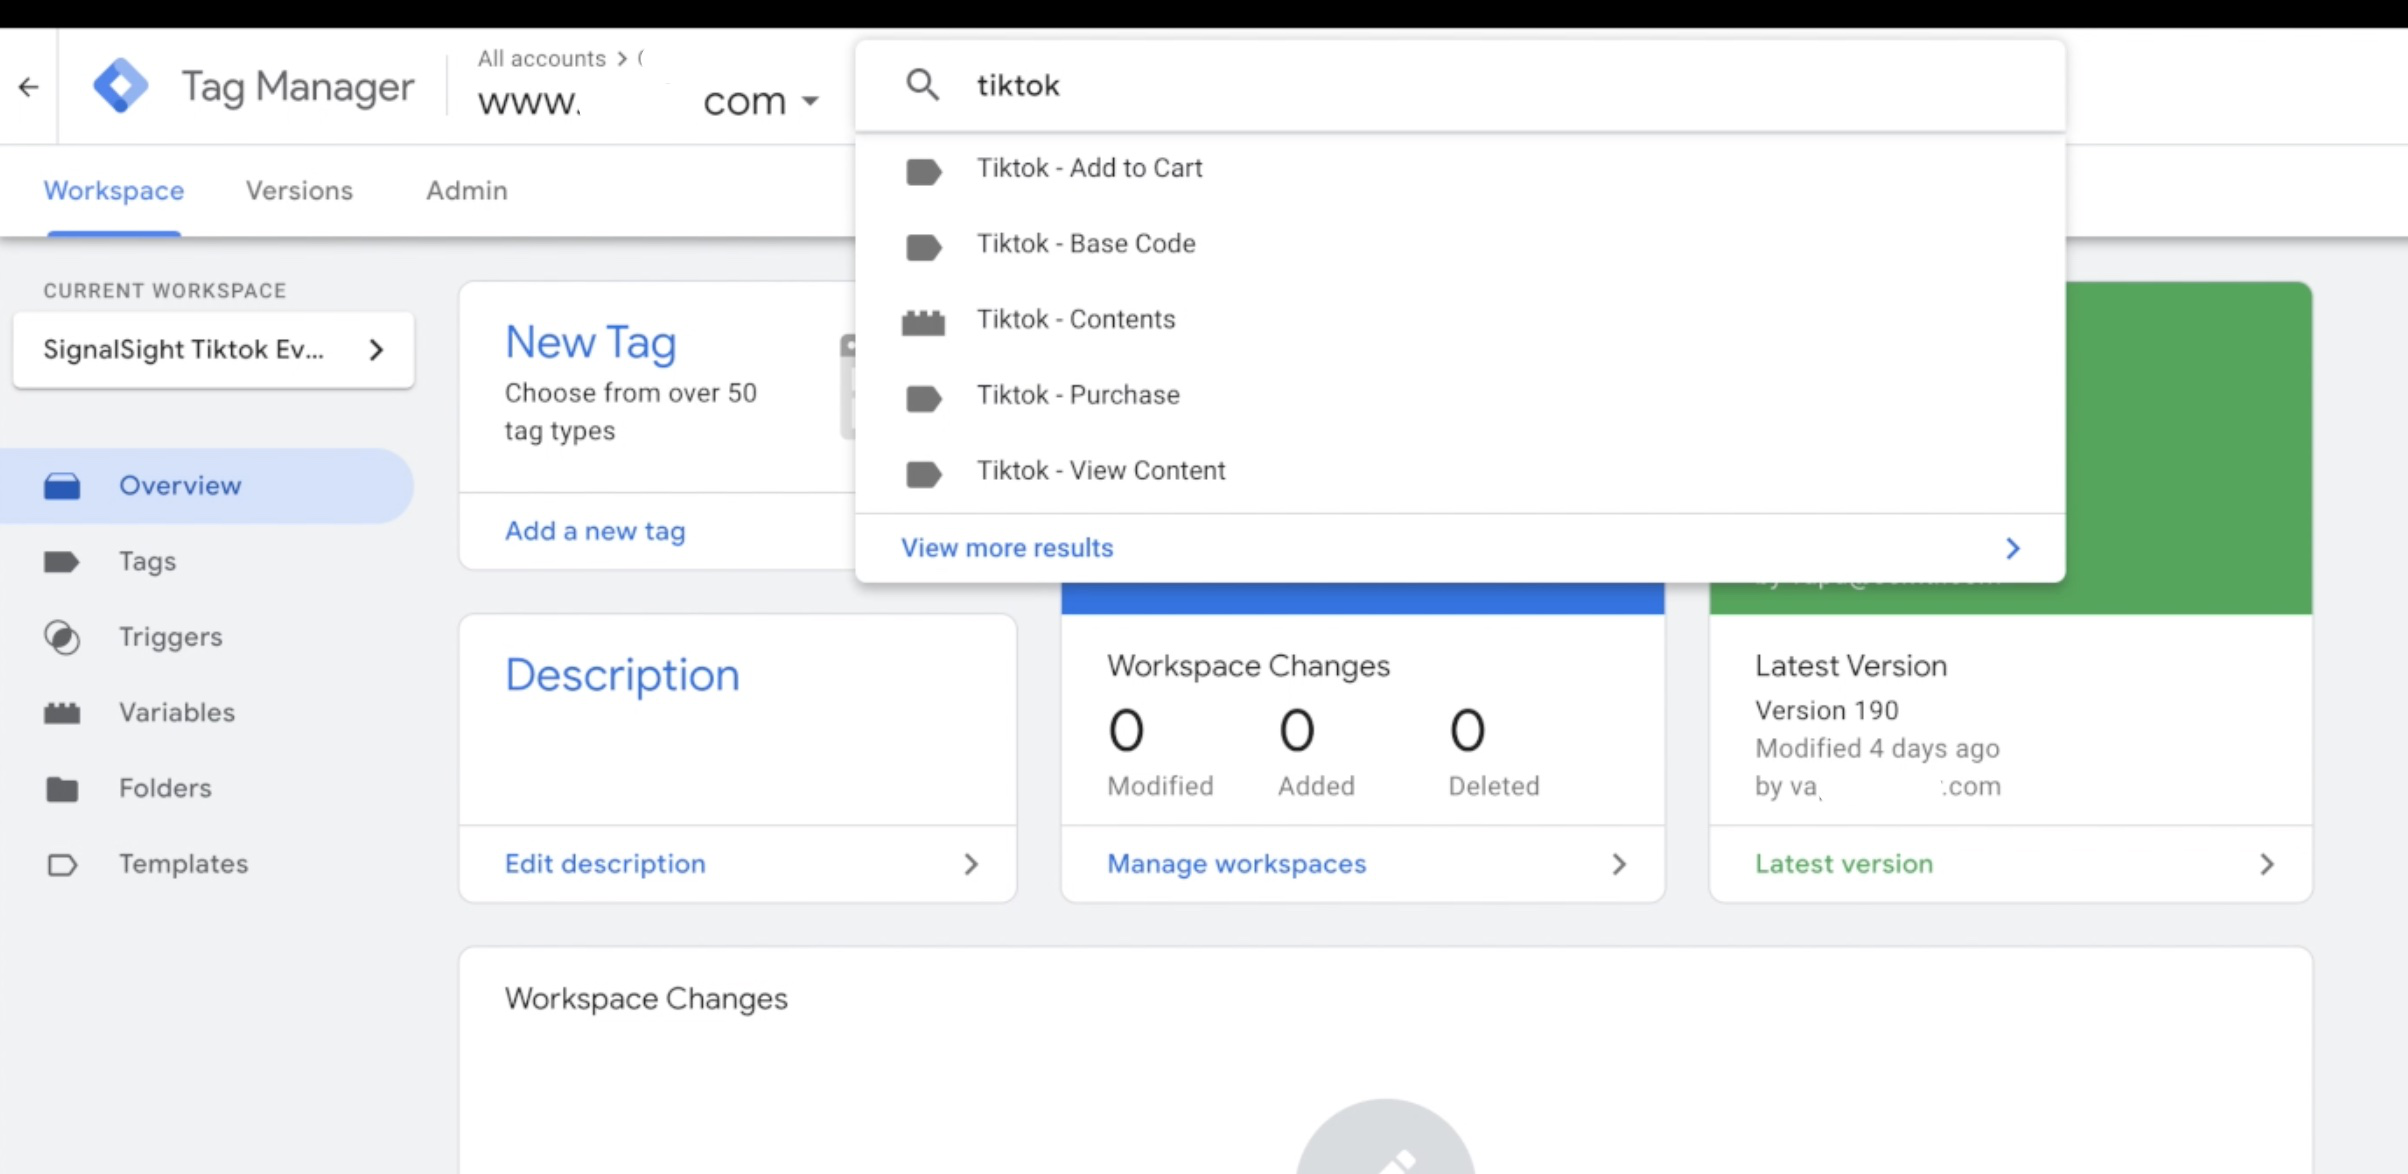Click the Modified 4 days ago text

click(1877, 748)
